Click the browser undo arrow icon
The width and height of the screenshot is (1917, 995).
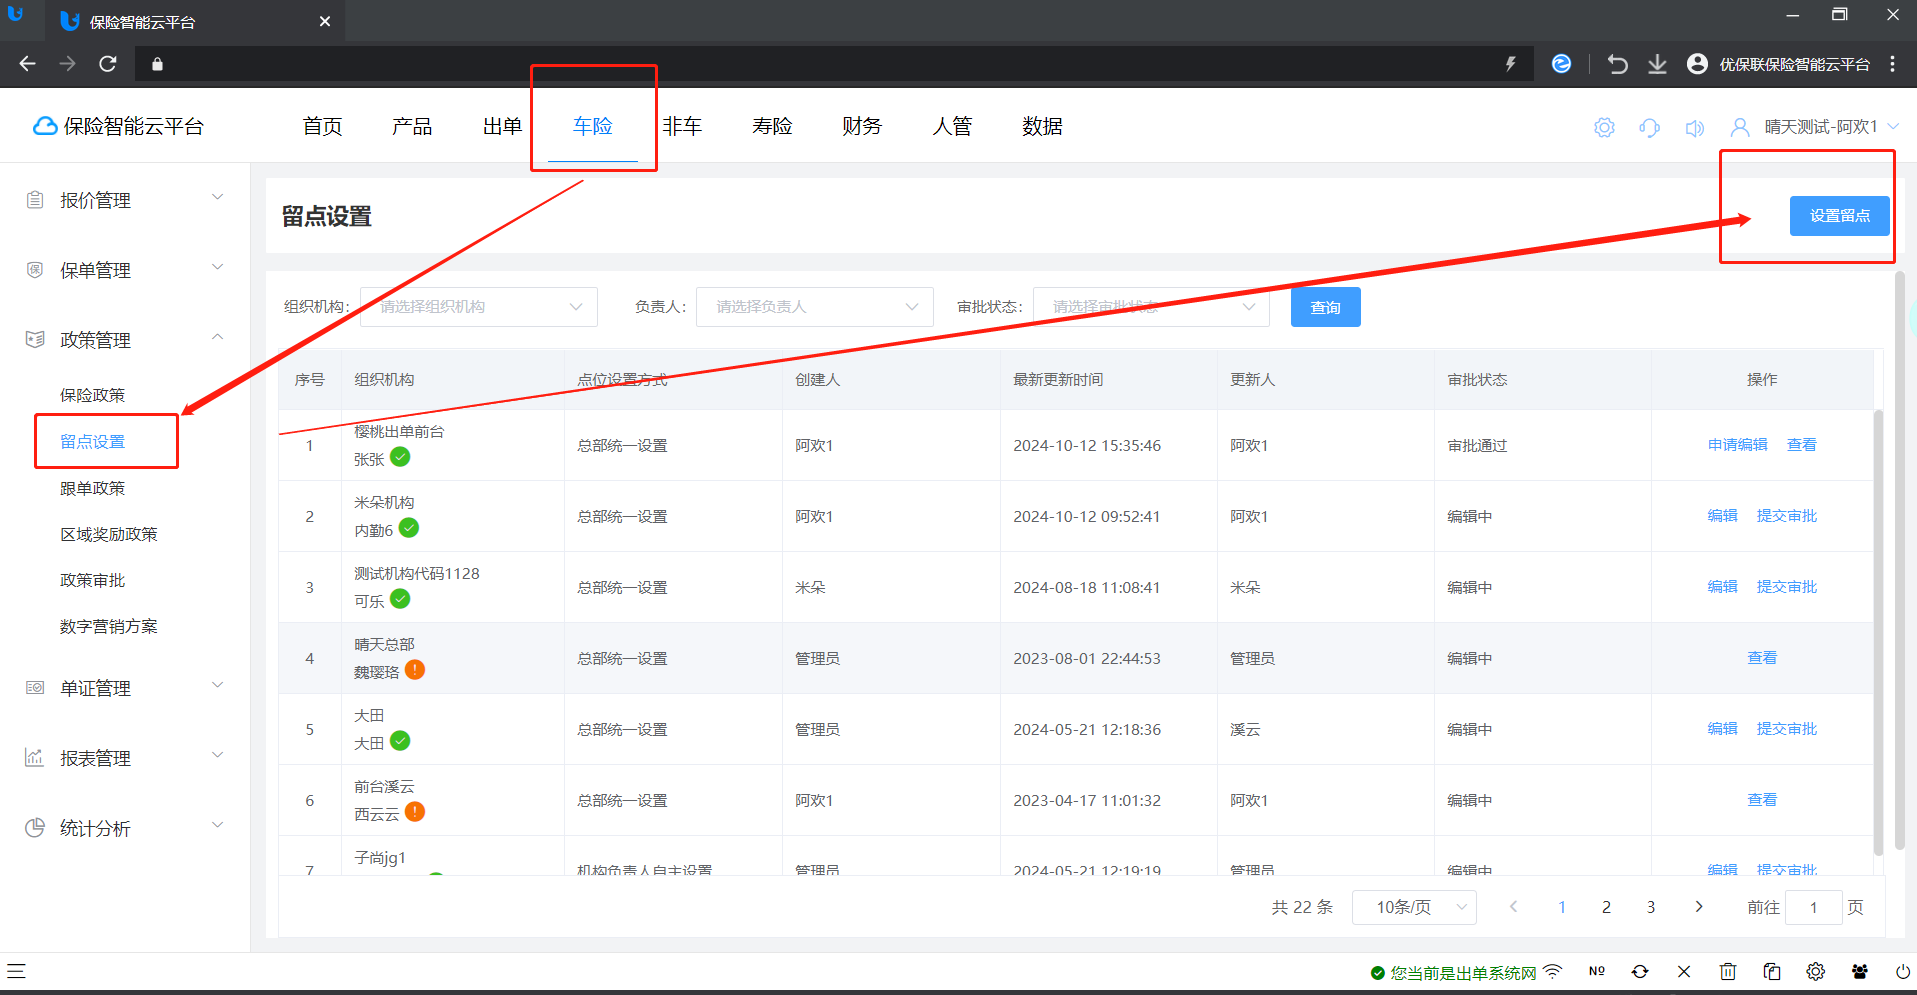click(1617, 64)
